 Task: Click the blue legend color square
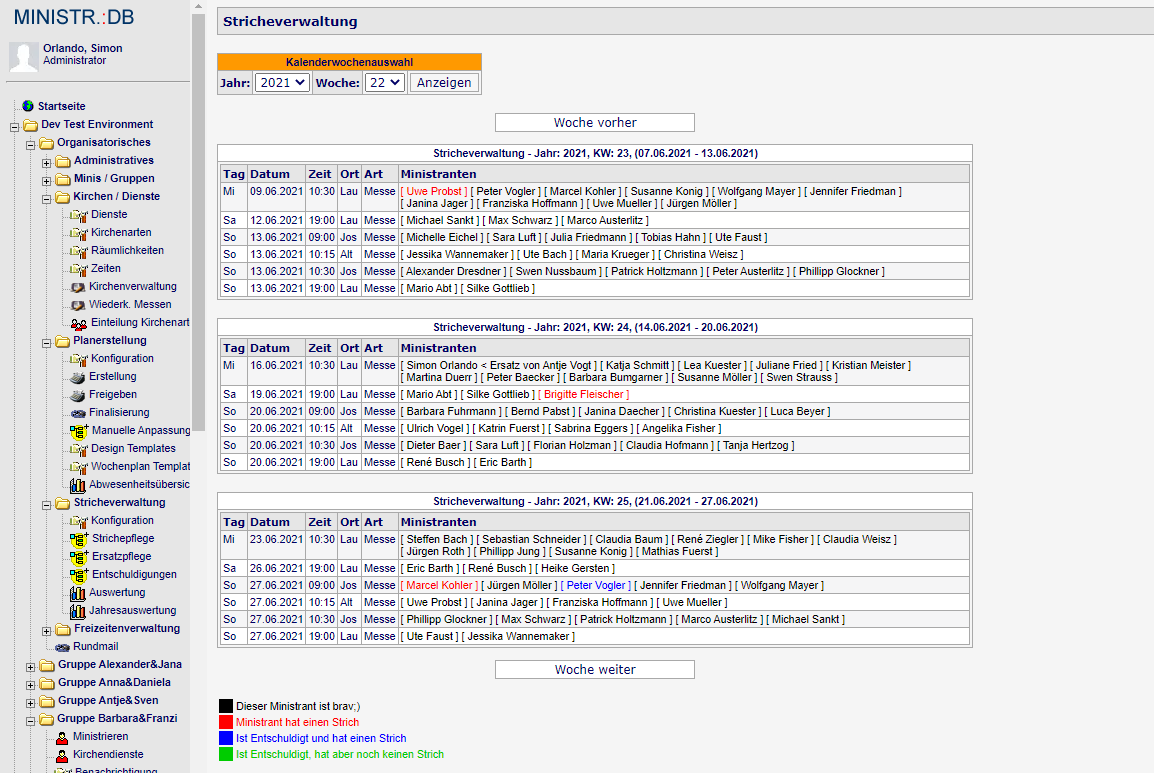[226, 738]
